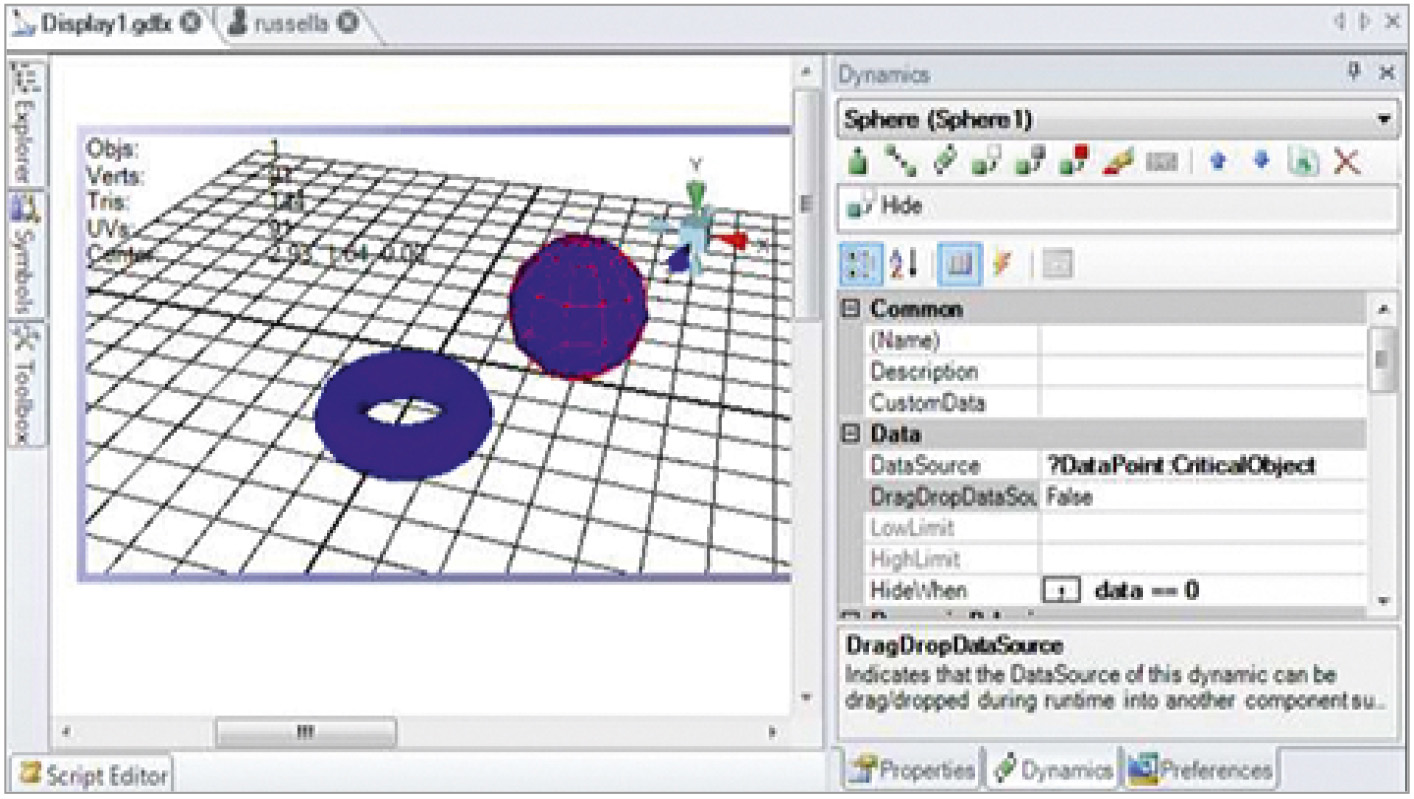Open the Sphere (Sphere1) object dropdown

(x=1384, y=119)
